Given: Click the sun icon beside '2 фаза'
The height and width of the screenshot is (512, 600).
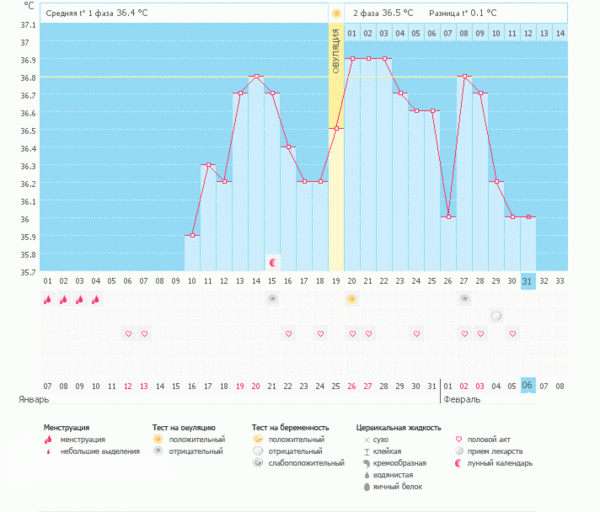Looking at the screenshot, I should (337, 13).
